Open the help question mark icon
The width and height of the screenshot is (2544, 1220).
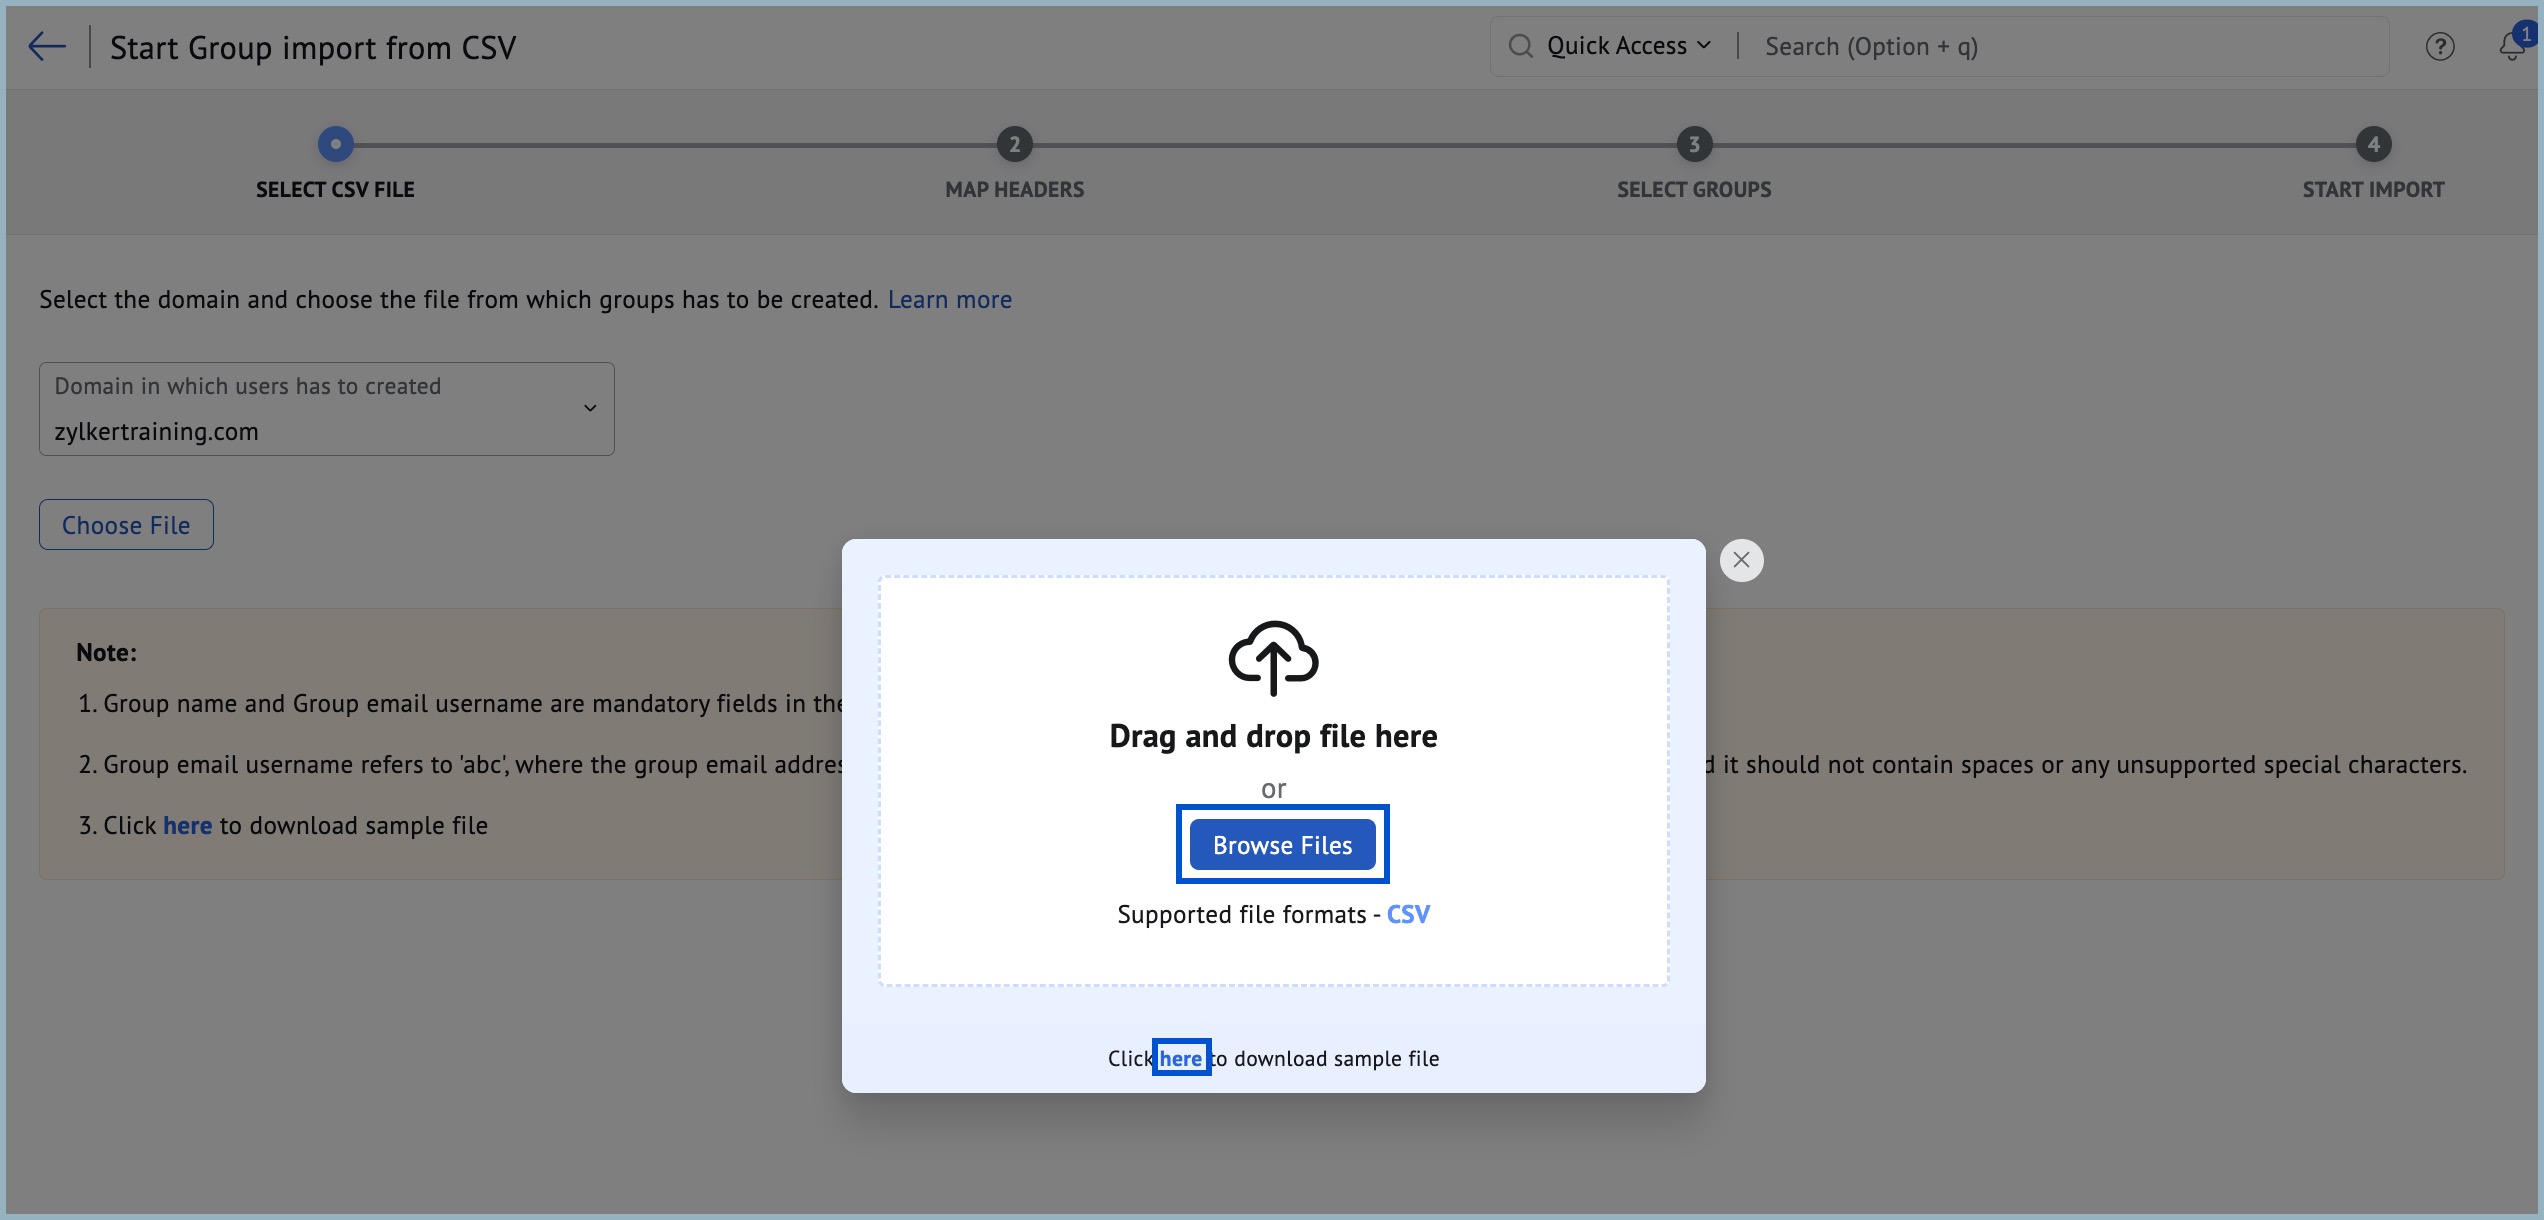click(x=2440, y=46)
